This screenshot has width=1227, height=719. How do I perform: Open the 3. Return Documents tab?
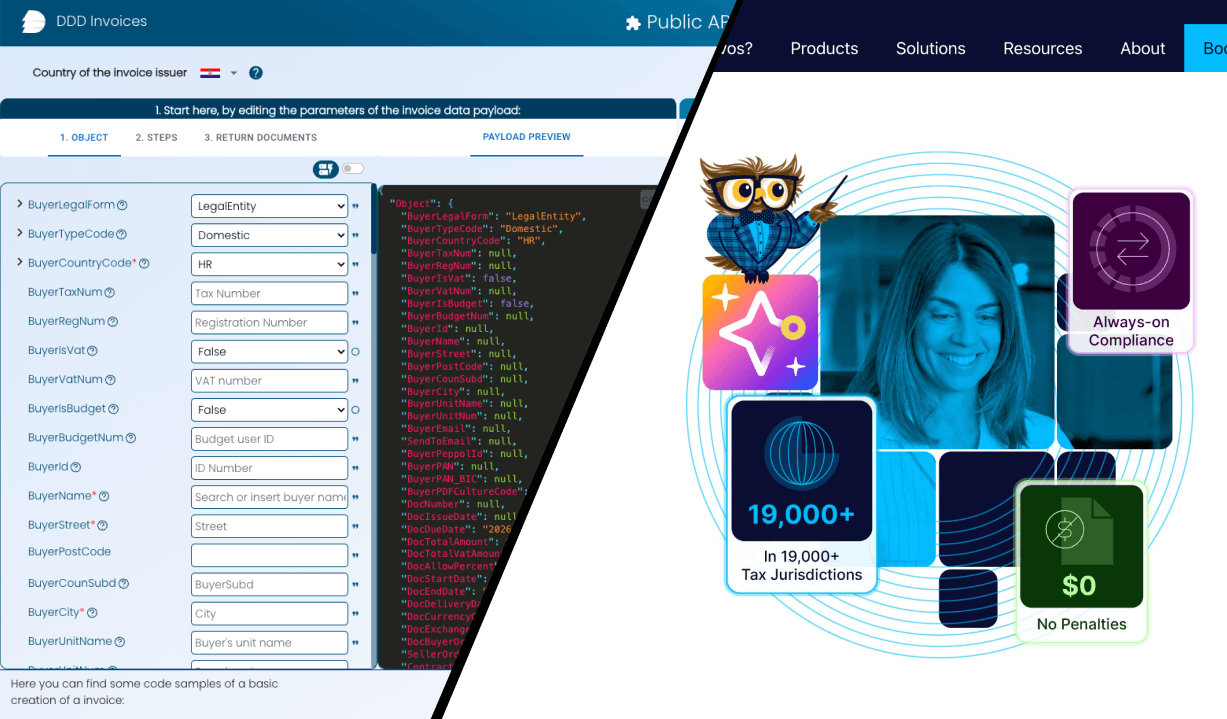click(260, 138)
